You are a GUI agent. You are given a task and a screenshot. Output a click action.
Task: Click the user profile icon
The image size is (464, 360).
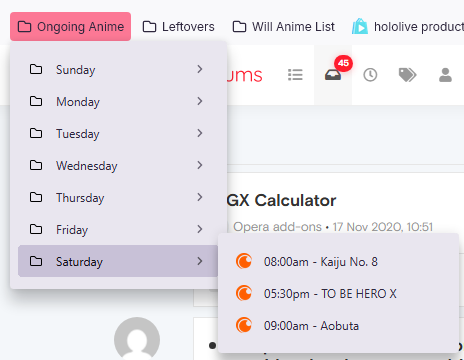point(445,75)
